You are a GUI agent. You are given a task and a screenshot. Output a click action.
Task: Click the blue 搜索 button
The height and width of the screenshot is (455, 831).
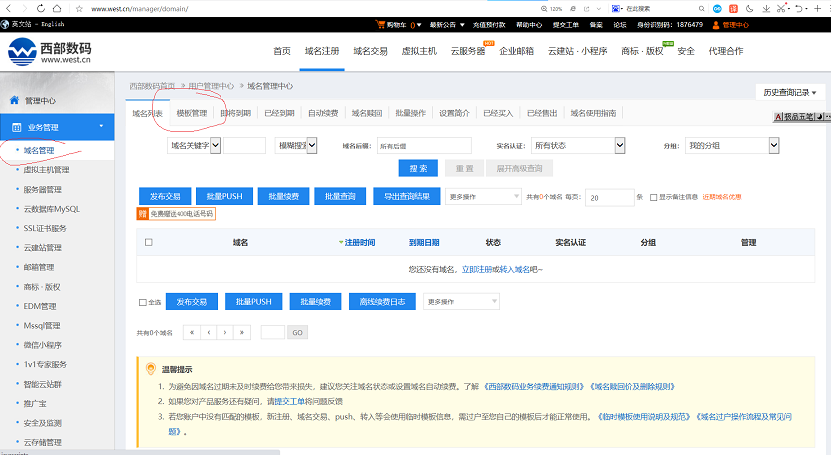tap(418, 168)
